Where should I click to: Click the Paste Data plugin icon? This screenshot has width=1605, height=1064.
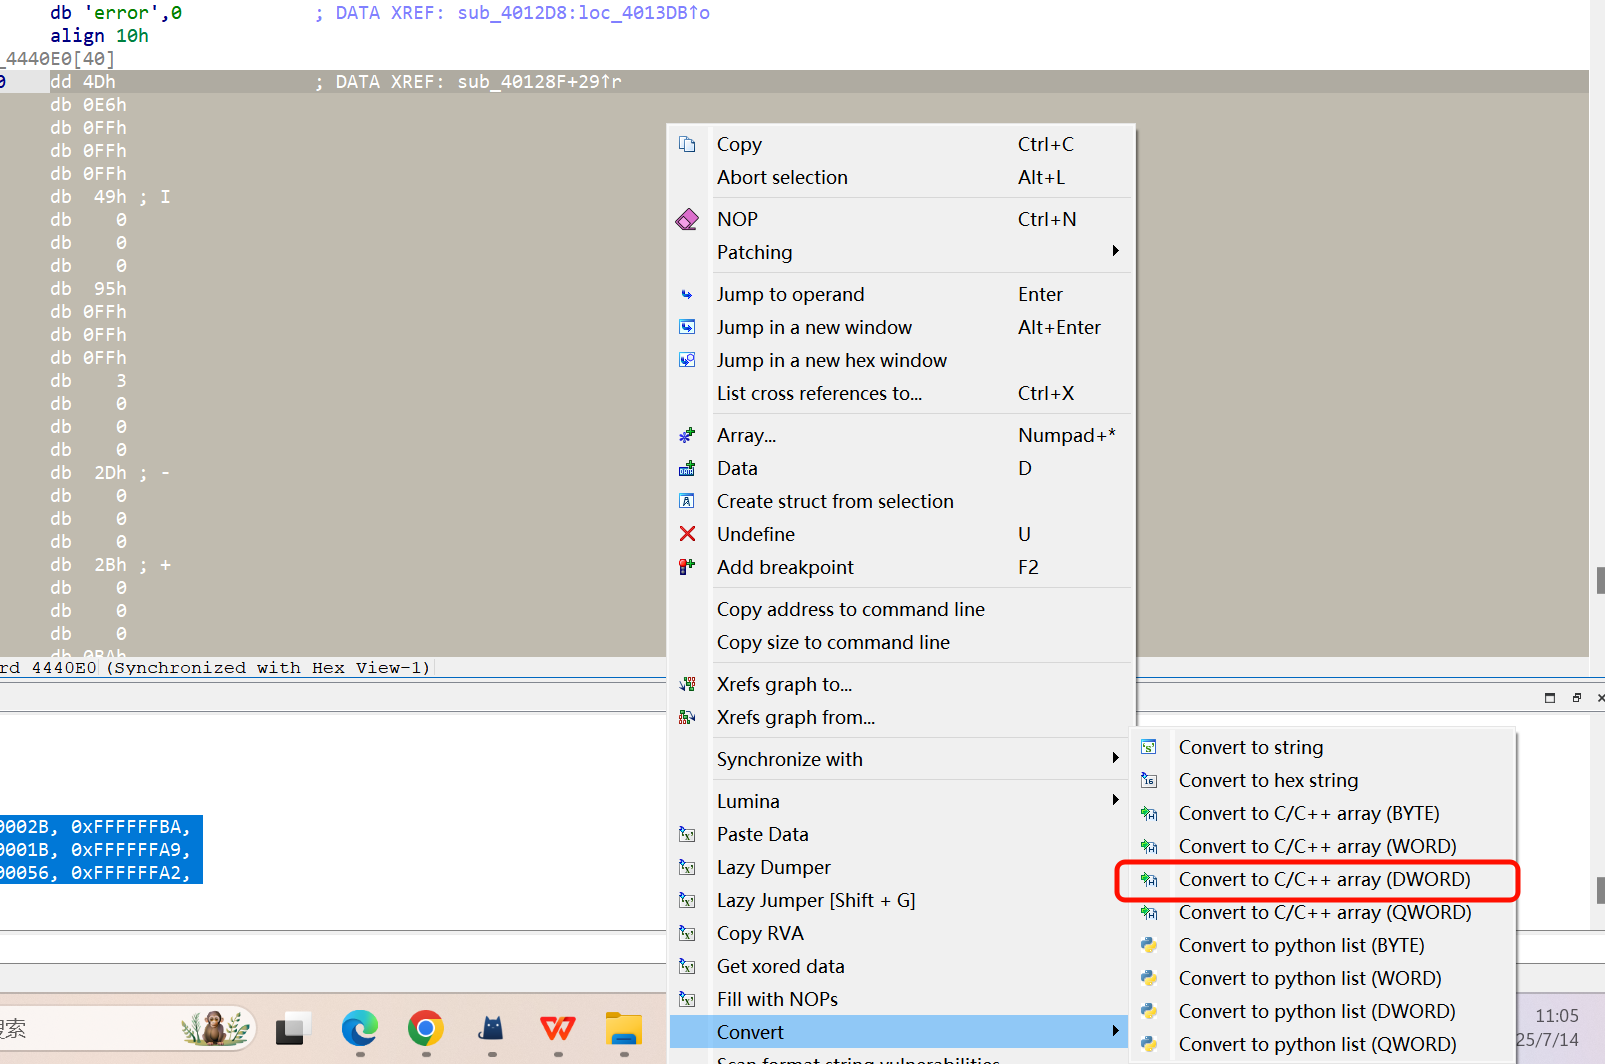click(687, 834)
